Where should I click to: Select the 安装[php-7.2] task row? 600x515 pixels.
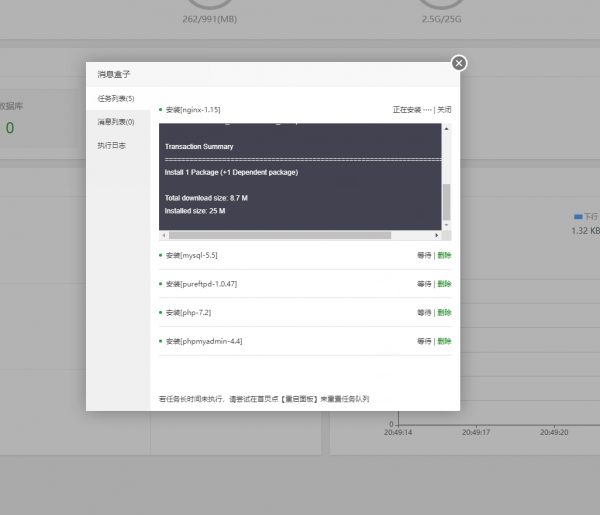point(305,313)
